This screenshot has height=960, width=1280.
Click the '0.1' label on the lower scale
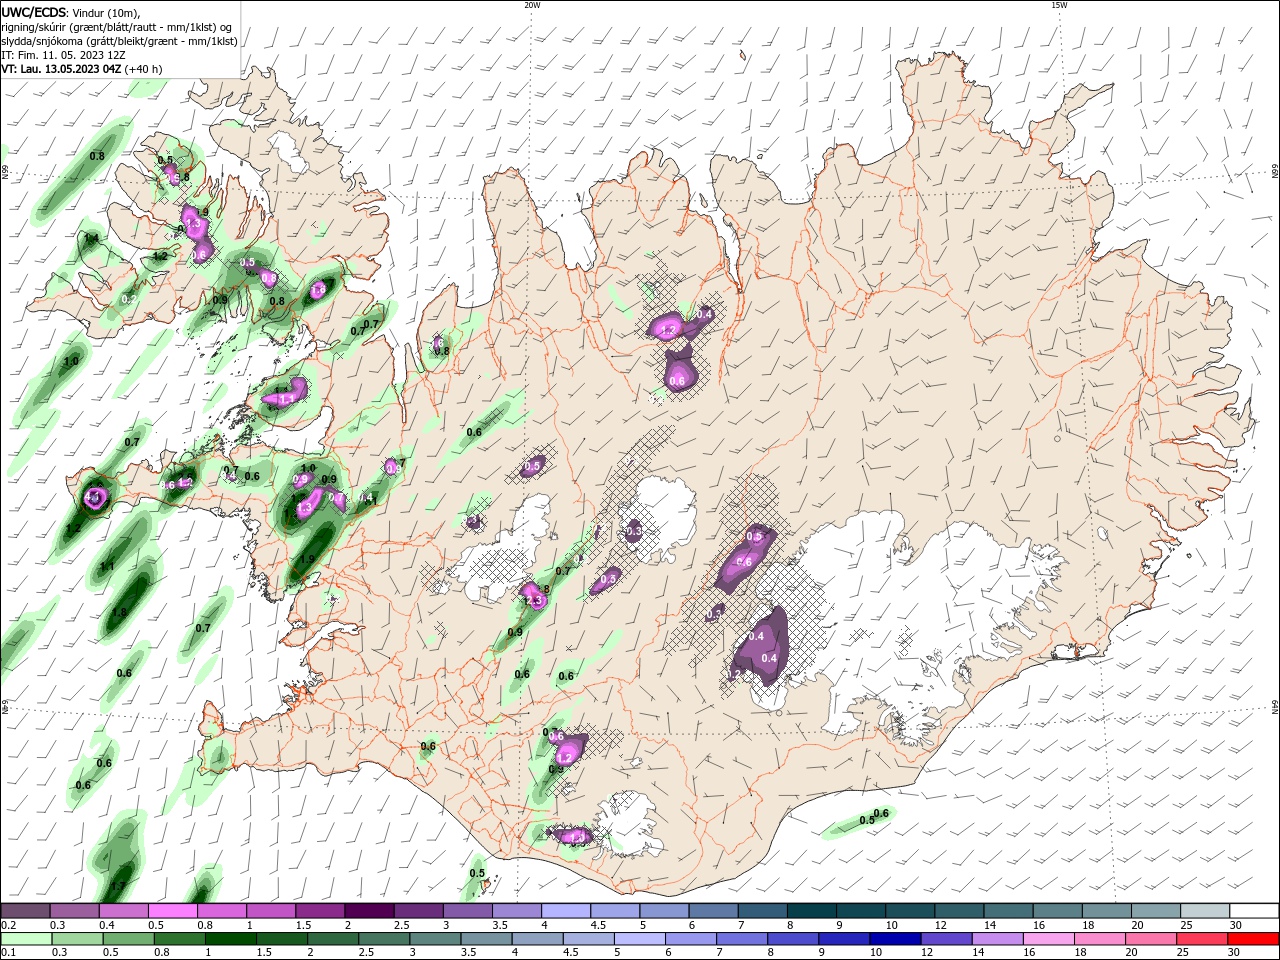click(x=8, y=953)
